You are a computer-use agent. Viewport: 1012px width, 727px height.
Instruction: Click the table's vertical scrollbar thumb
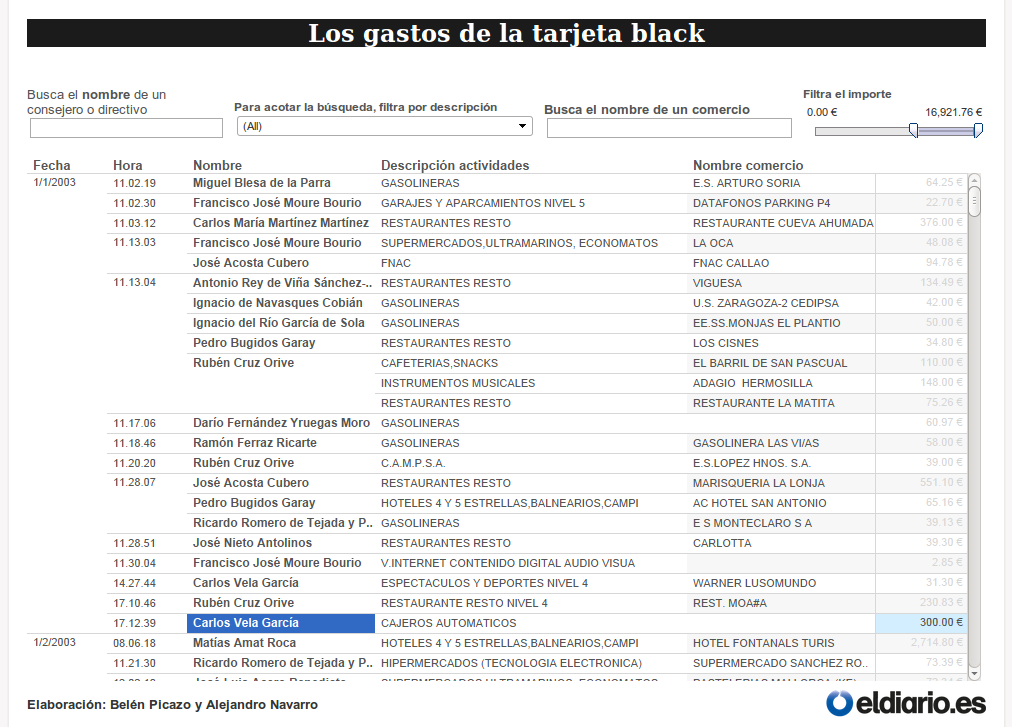click(x=974, y=201)
